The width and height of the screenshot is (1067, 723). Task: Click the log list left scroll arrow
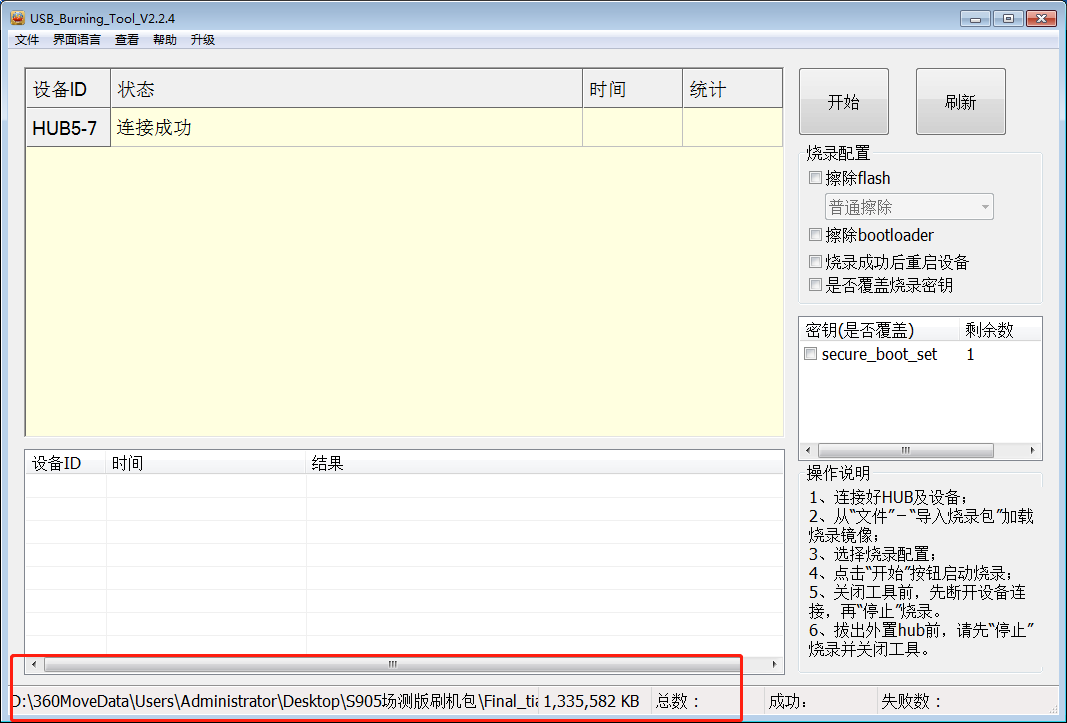34,664
